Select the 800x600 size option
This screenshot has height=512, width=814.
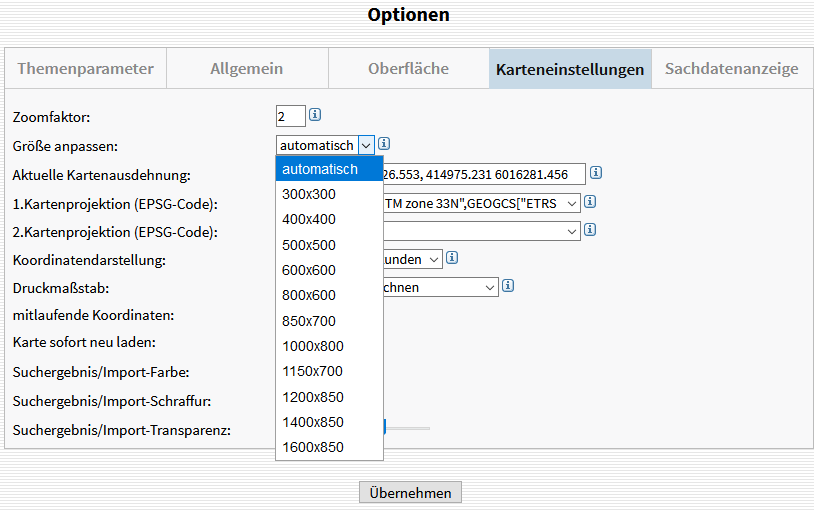coord(309,295)
